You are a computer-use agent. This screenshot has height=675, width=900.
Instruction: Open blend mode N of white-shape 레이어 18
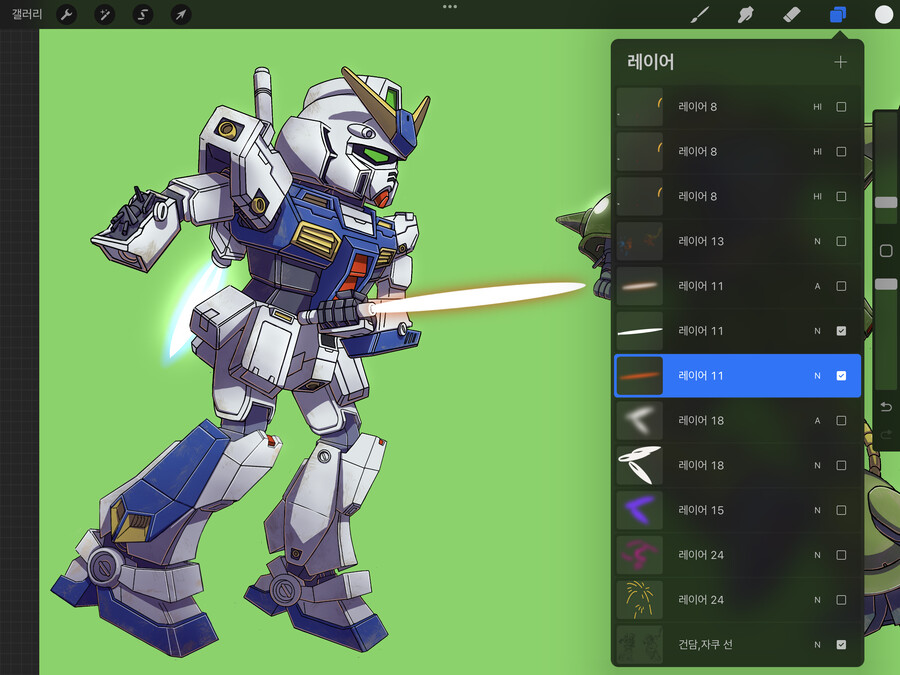pos(817,465)
